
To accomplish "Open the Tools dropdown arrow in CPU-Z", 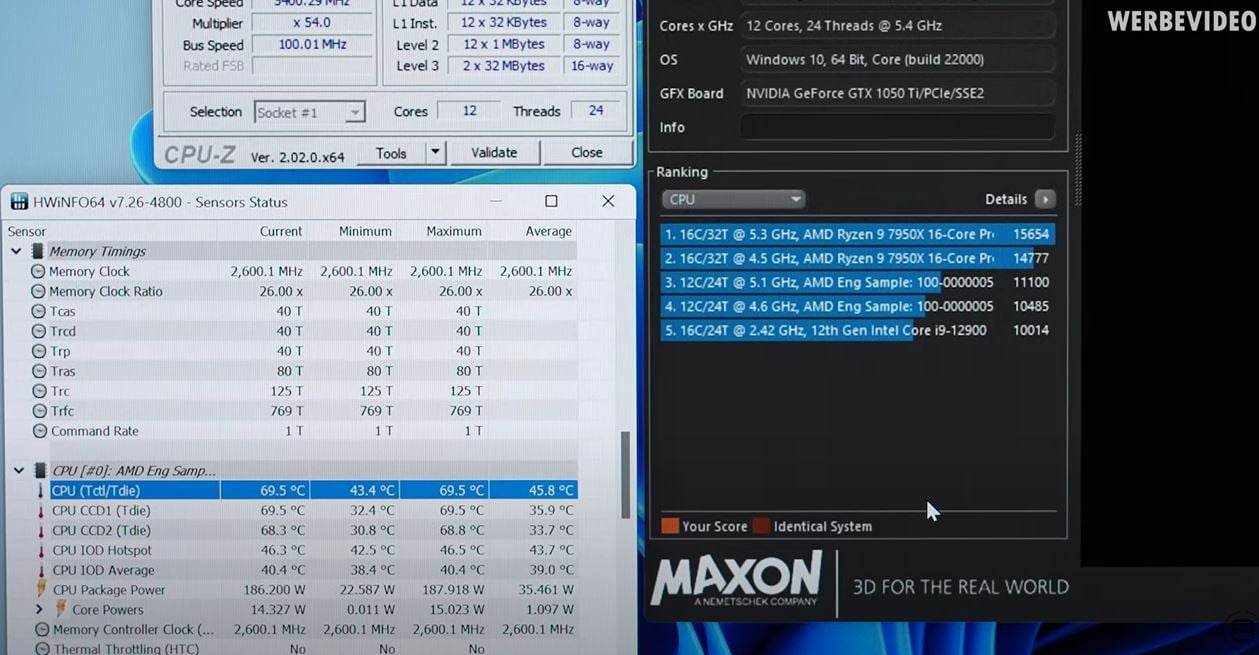I will point(435,153).
